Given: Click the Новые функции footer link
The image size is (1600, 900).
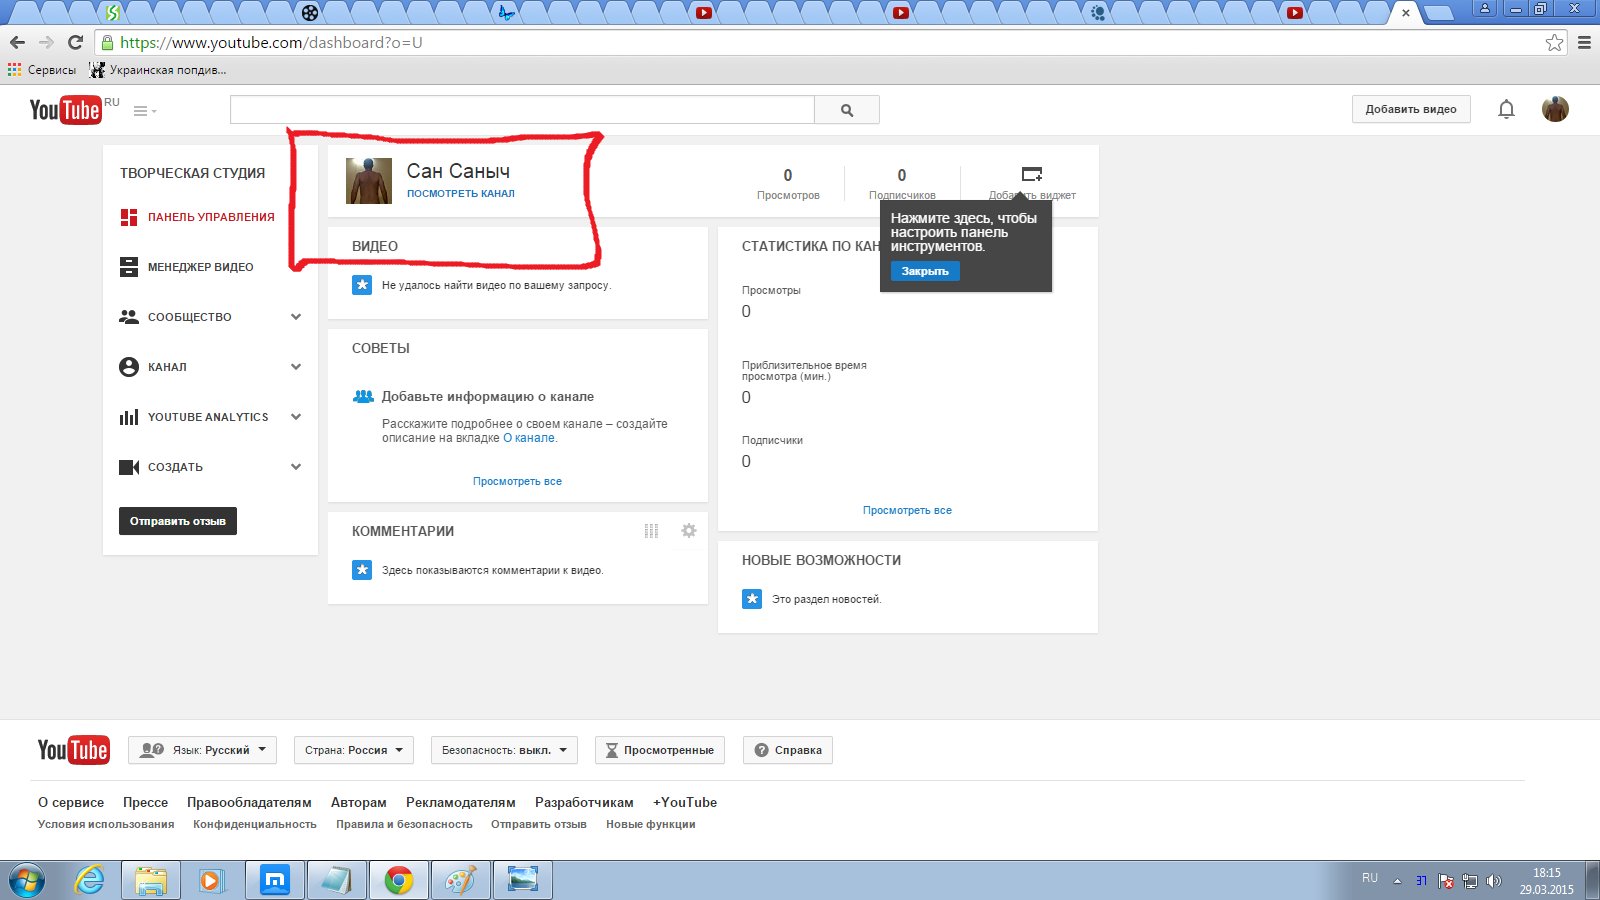Looking at the screenshot, I should click(x=651, y=824).
